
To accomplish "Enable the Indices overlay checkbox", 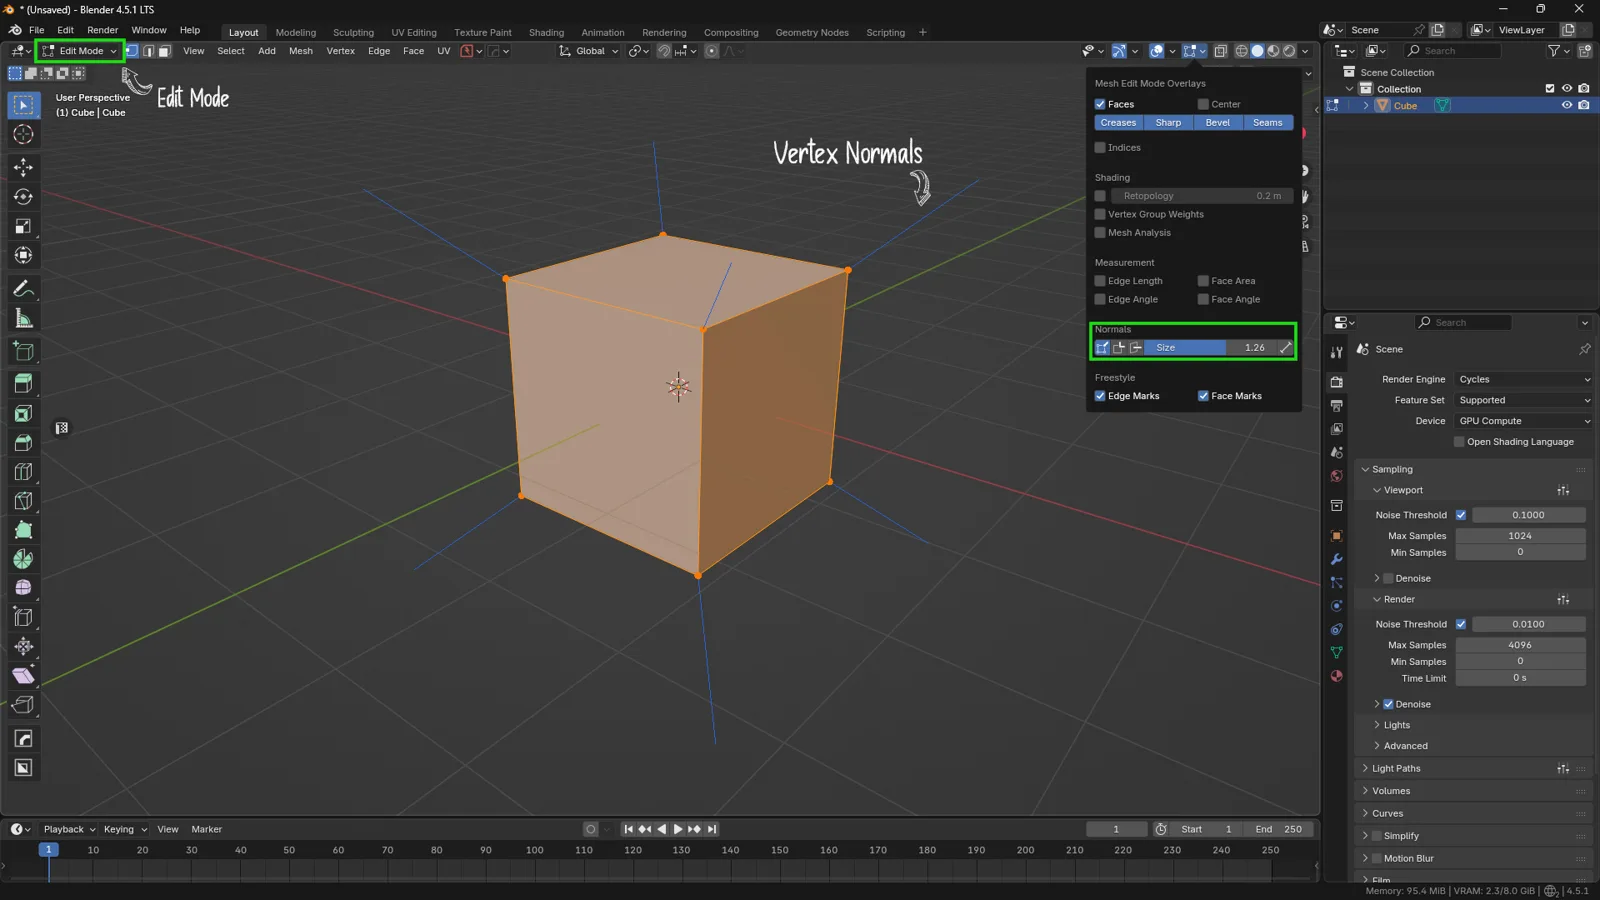I will 1100,148.
